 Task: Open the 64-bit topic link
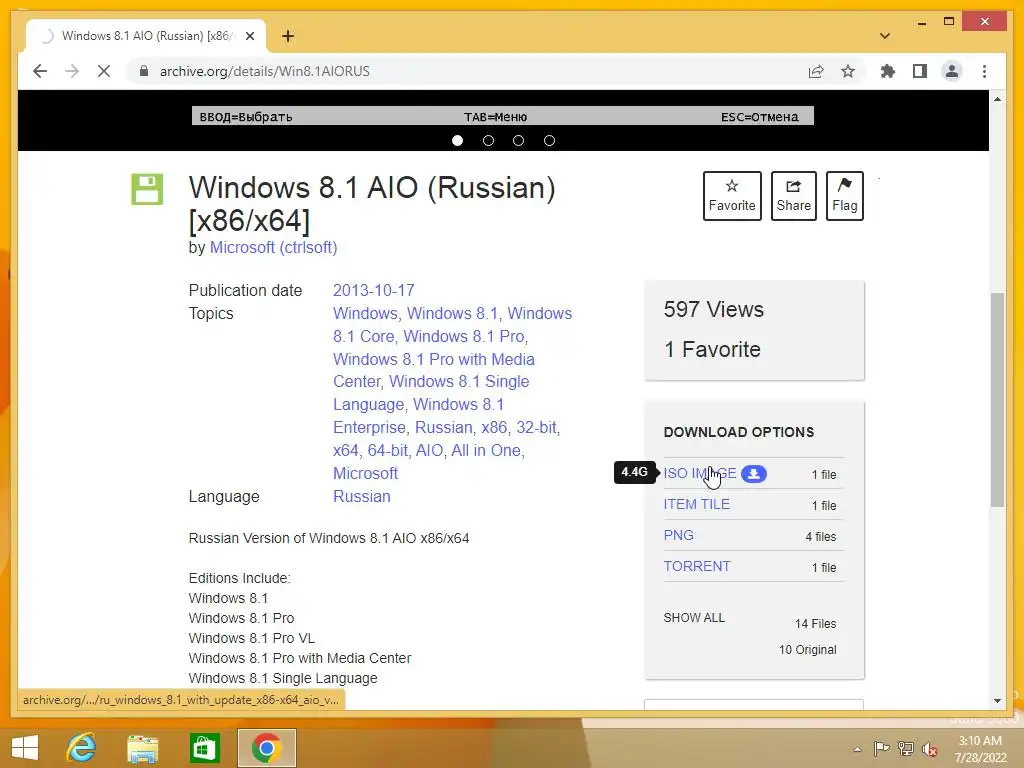coord(388,451)
